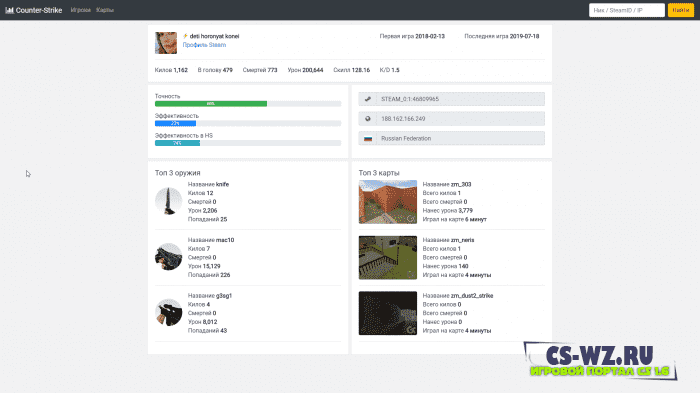Click the lightning bolt icon beside player name
Viewport: 700px width, 393px height.
185,36
